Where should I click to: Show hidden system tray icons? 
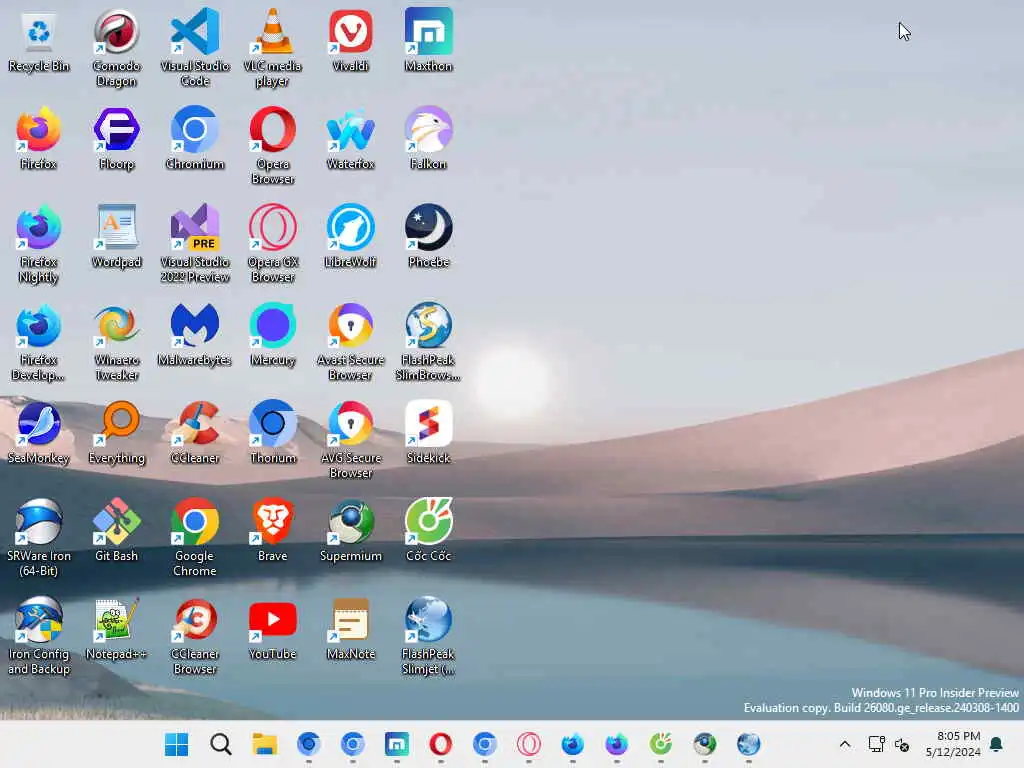click(x=844, y=744)
